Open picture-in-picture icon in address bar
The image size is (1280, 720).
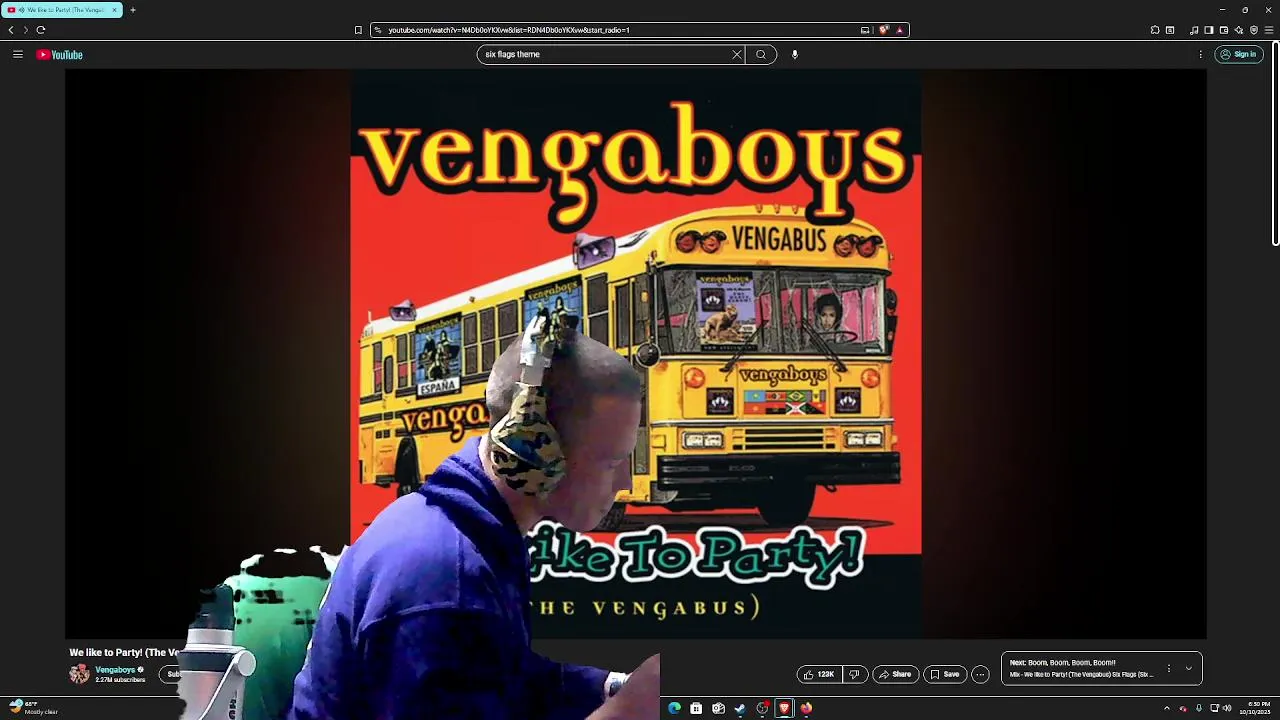(865, 30)
